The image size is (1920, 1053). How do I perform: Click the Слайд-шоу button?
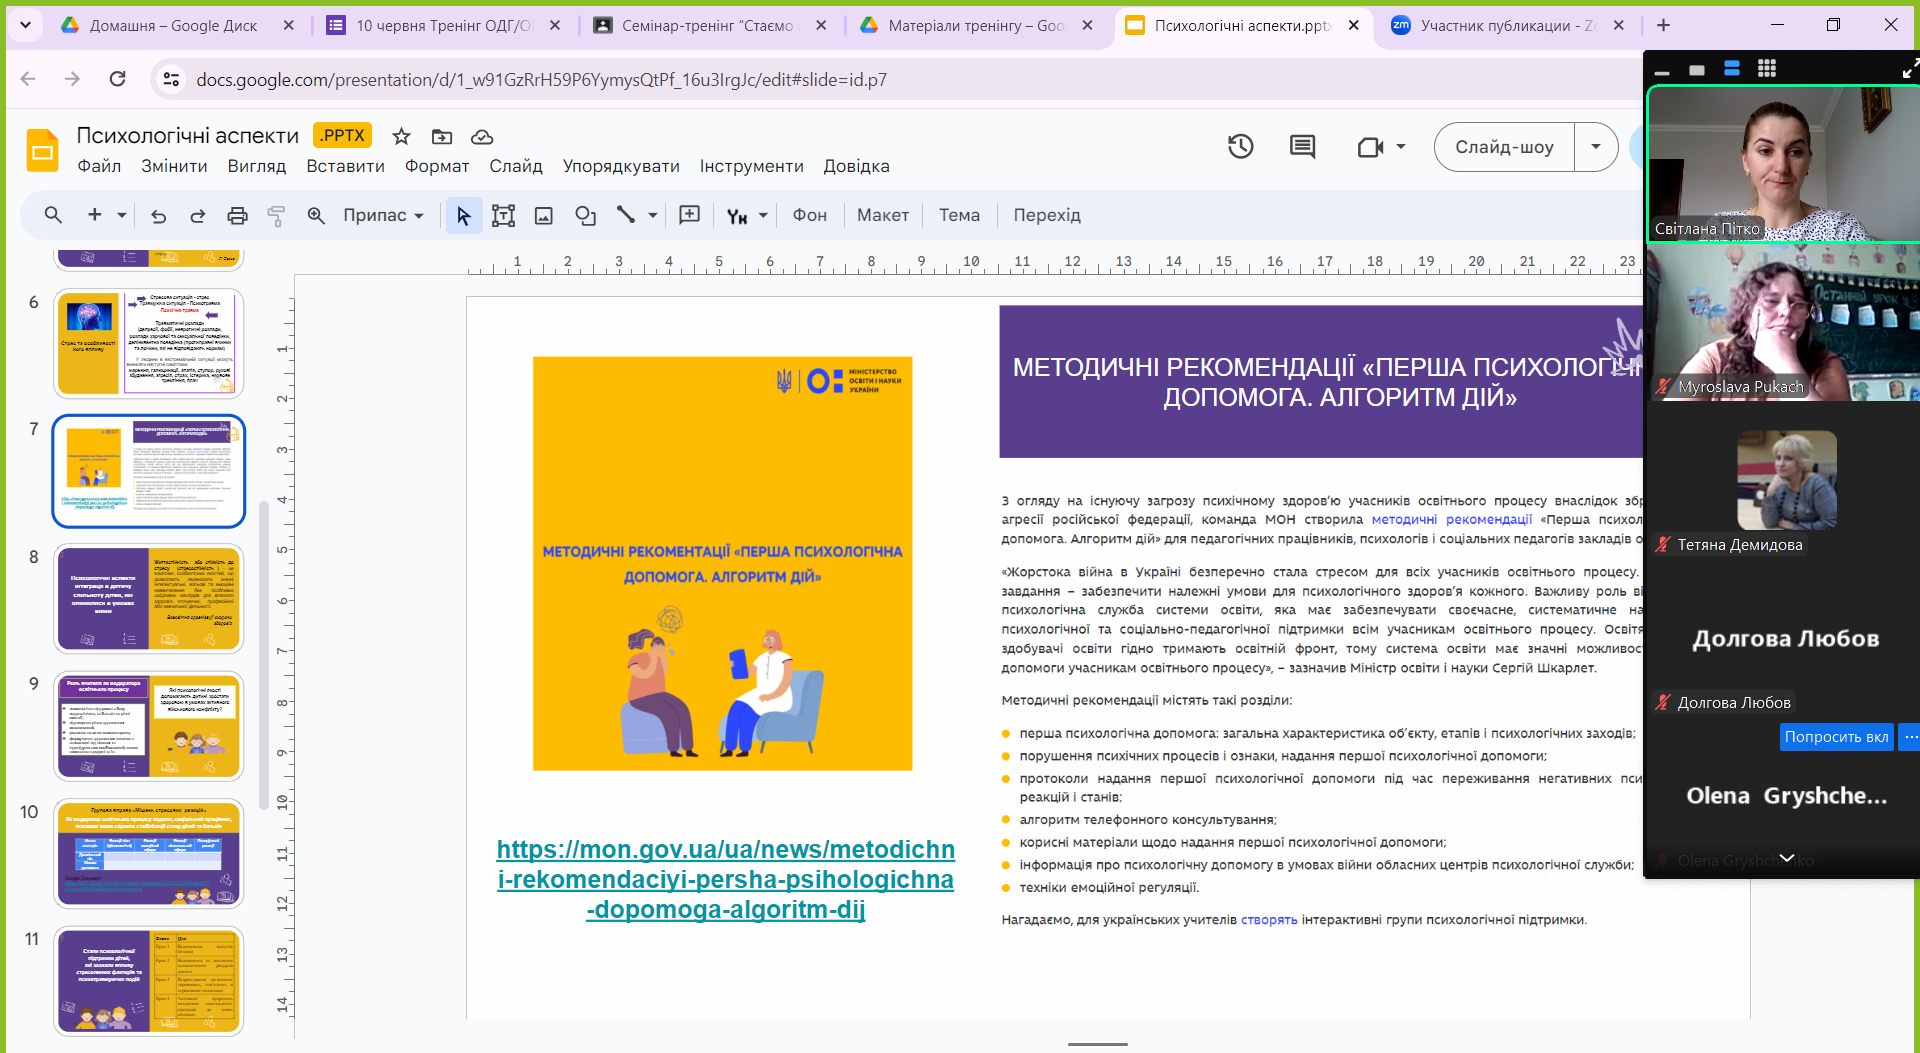pyautogui.click(x=1504, y=147)
